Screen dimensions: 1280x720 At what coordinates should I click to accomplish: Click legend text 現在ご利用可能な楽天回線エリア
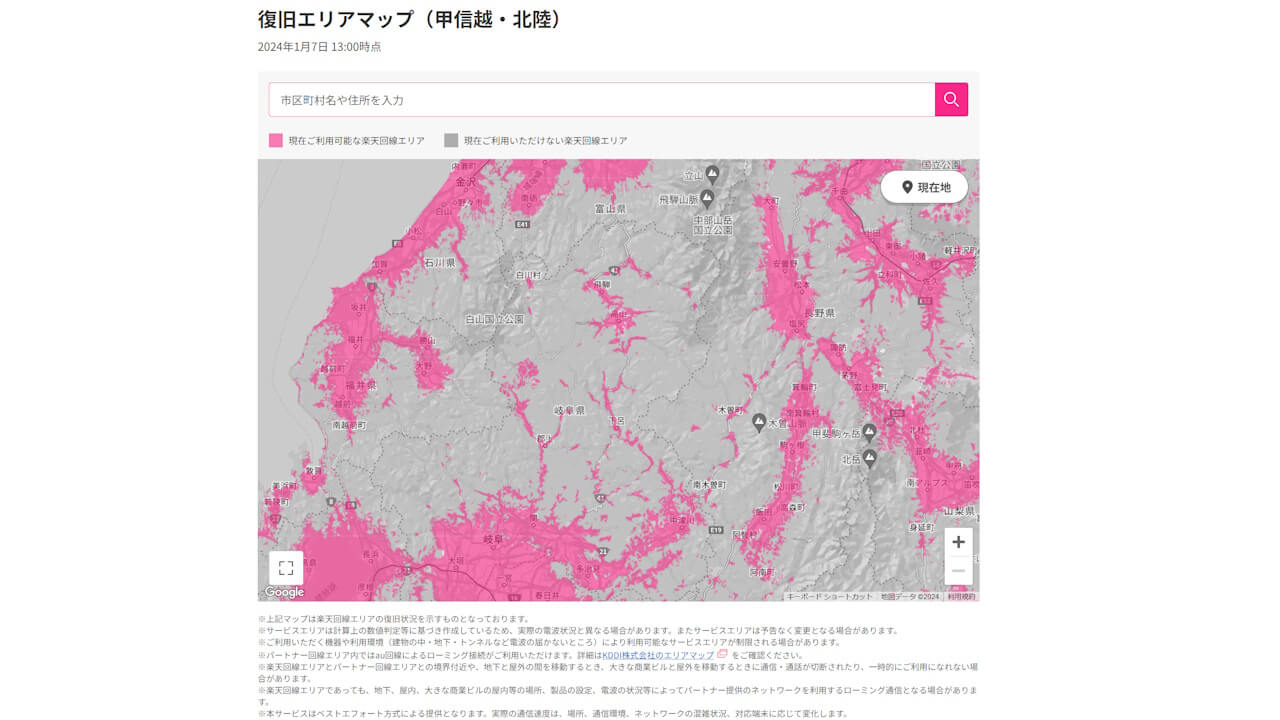pos(357,141)
